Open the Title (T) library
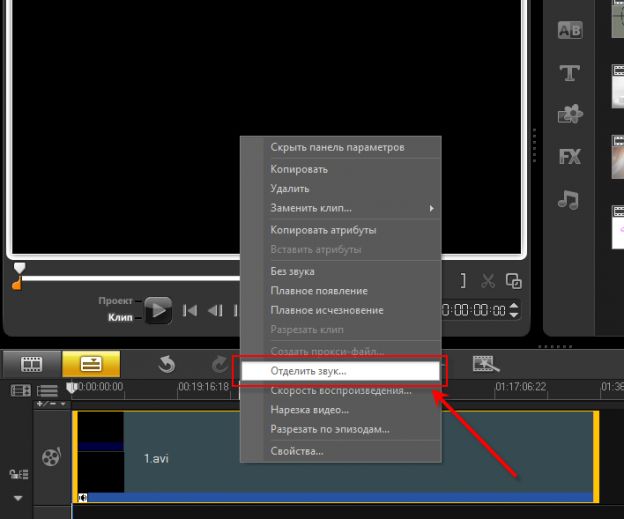This screenshot has width=624, height=519. [x=569, y=73]
